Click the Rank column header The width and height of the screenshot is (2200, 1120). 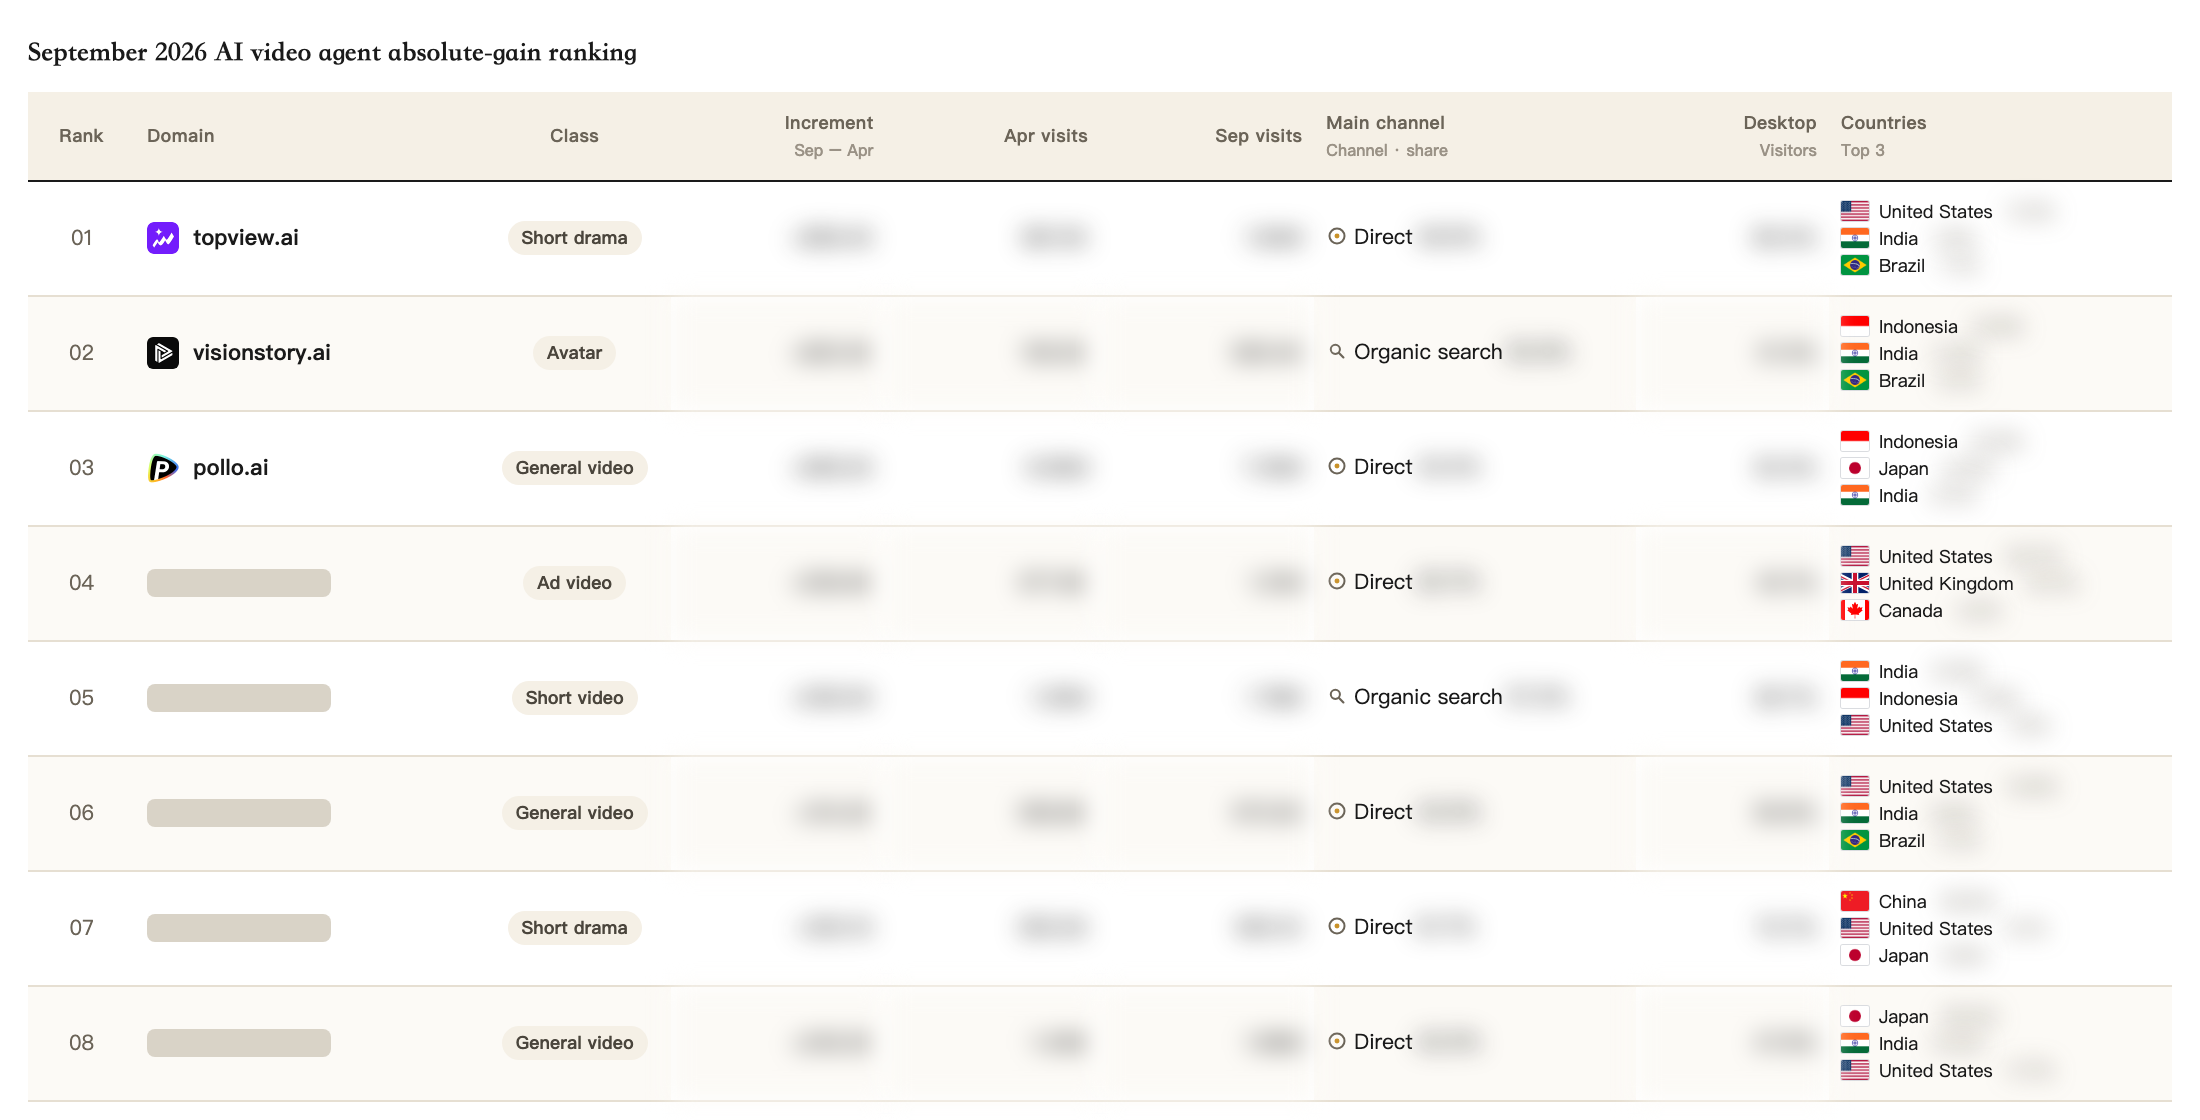[x=81, y=136]
